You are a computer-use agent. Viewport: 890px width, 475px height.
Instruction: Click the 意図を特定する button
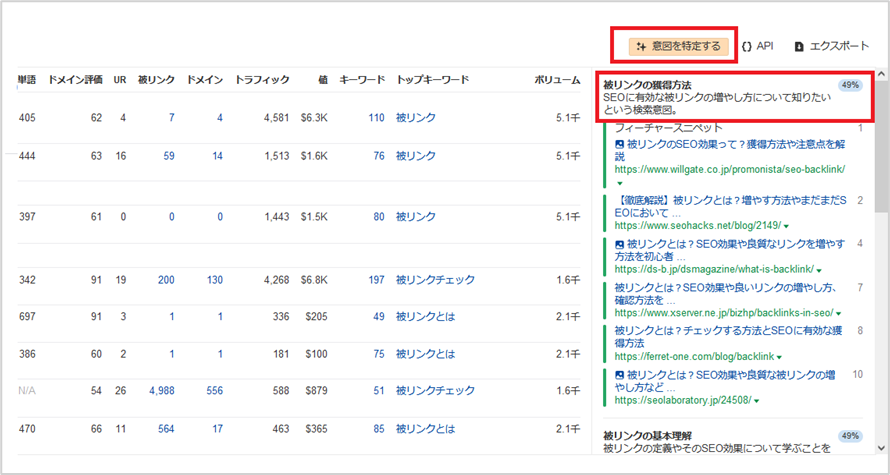coord(679,47)
